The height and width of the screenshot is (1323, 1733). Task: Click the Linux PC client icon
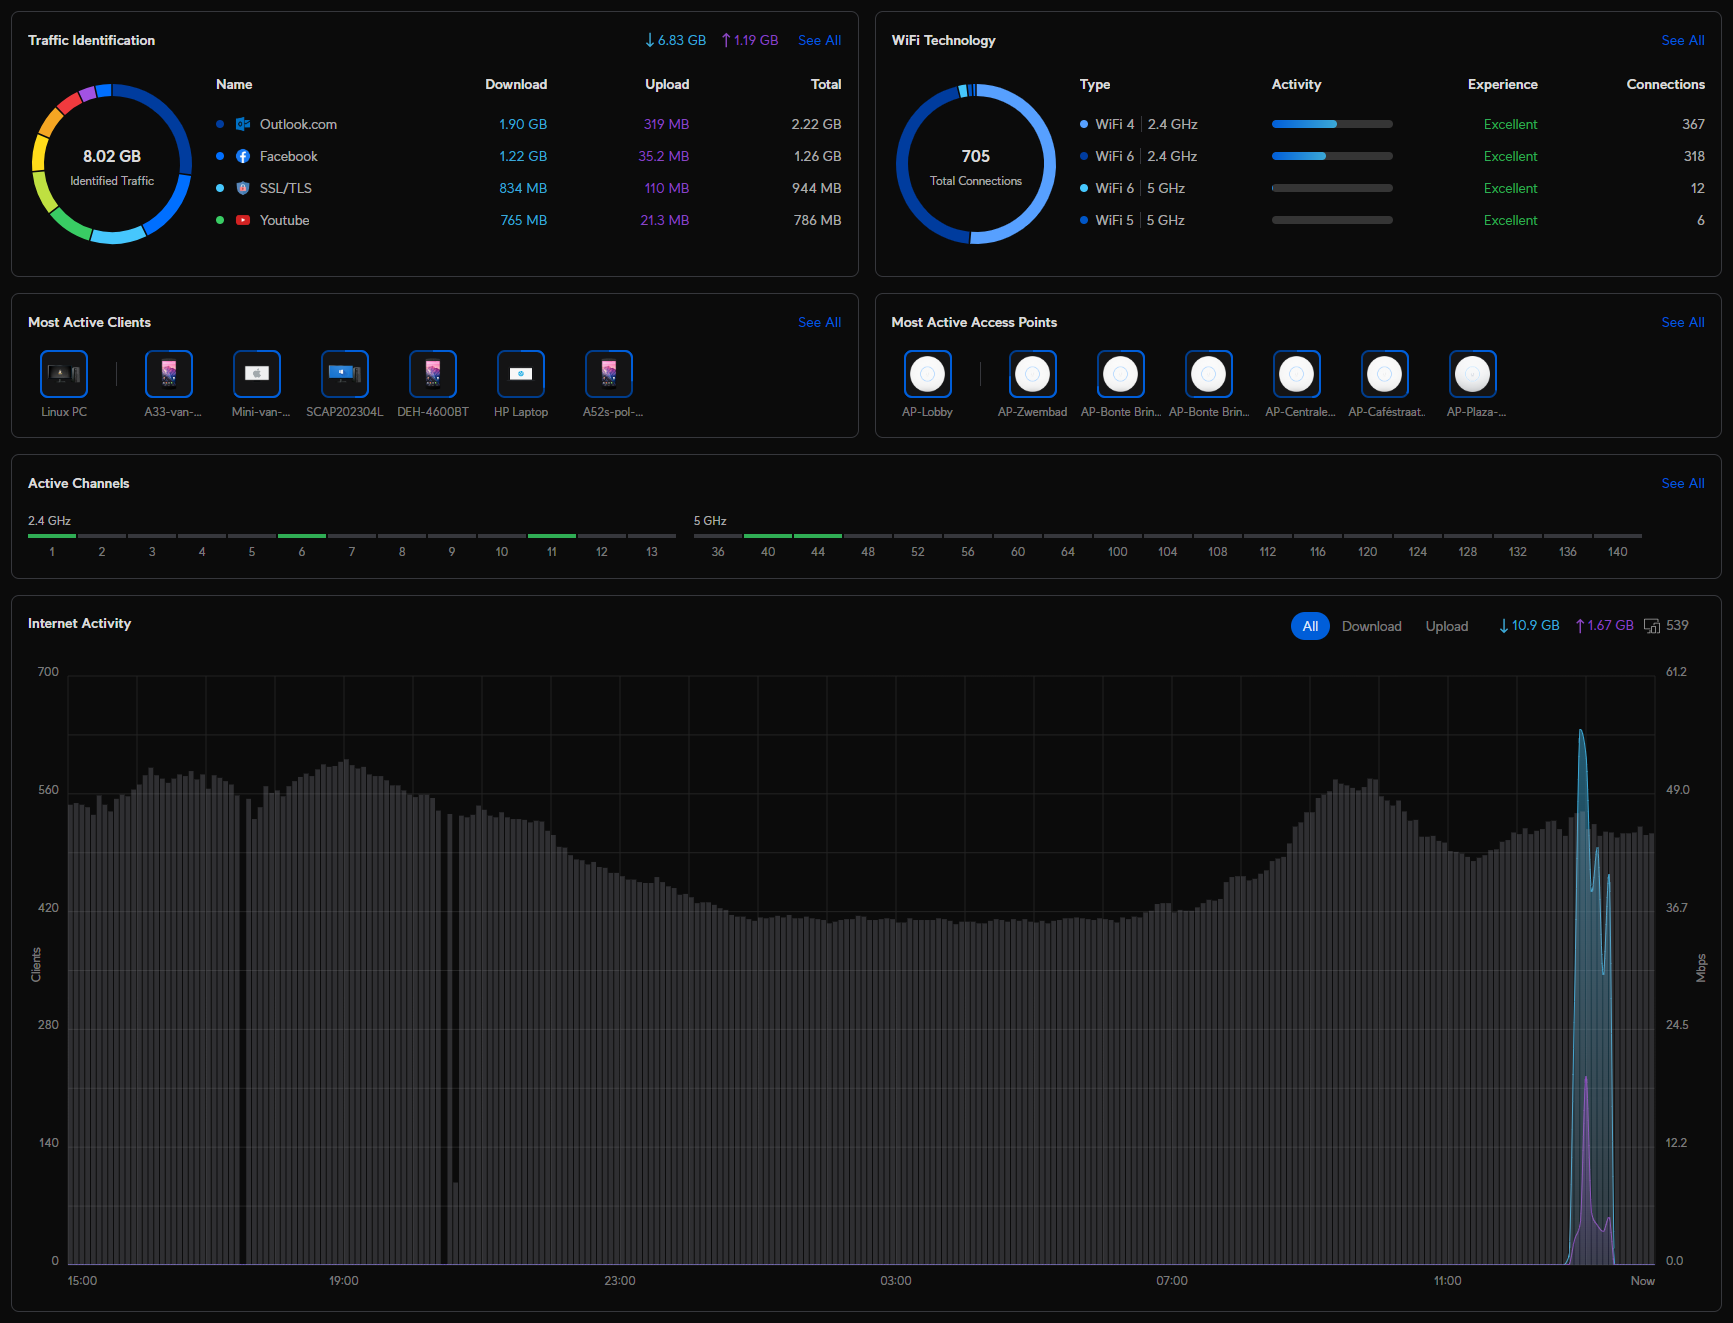pyautogui.click(x=64, y=374)
